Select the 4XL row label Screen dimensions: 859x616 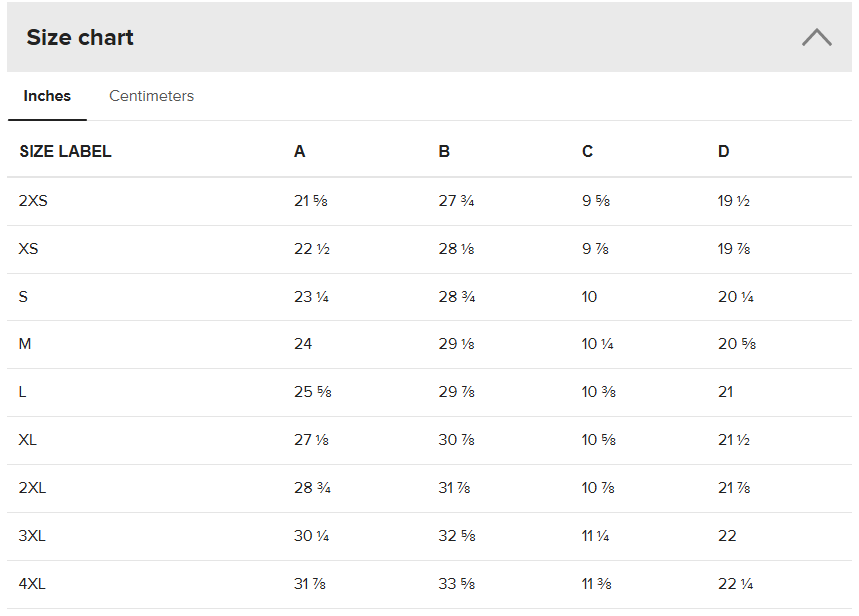tap(32, 584)
